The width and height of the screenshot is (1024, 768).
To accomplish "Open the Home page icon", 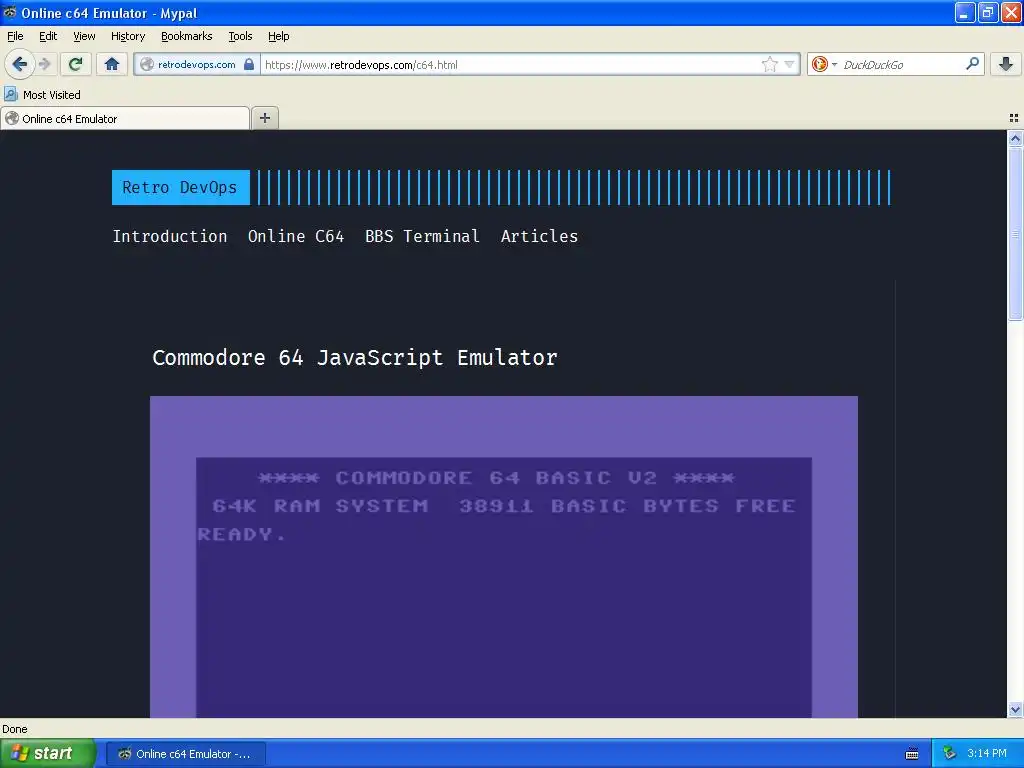I will (112, 64).
